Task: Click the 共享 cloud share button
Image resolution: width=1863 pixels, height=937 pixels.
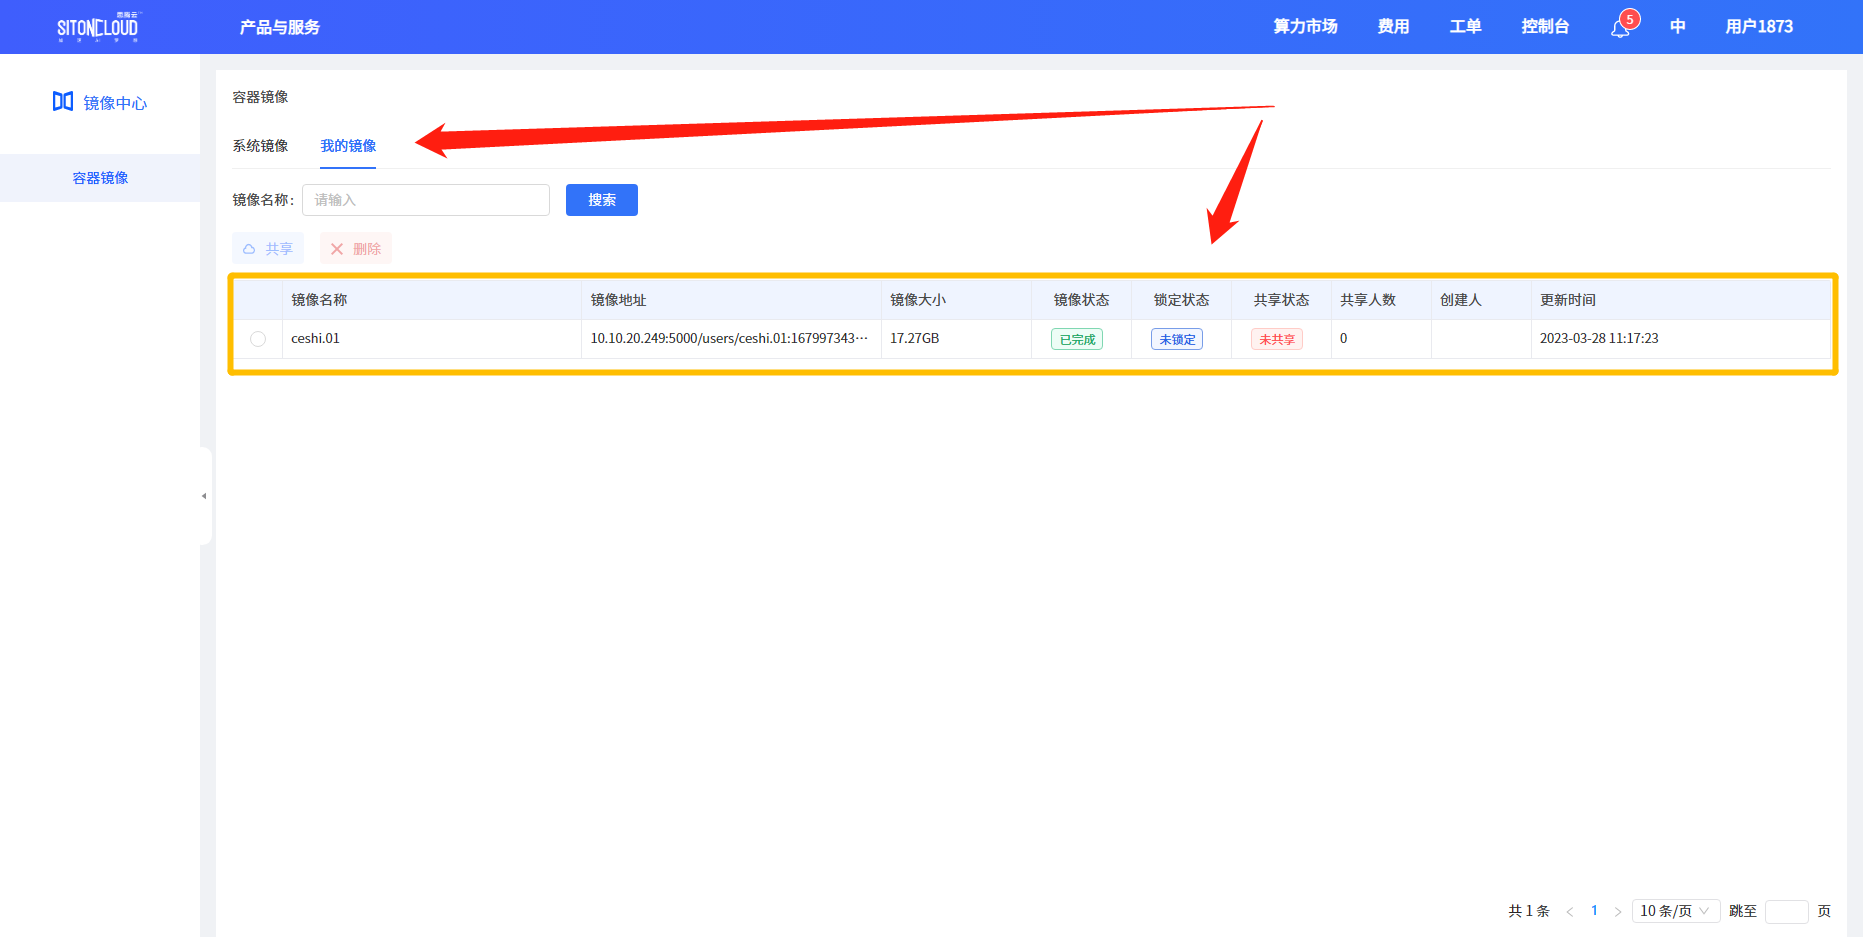Action: (x=268, y=249)
